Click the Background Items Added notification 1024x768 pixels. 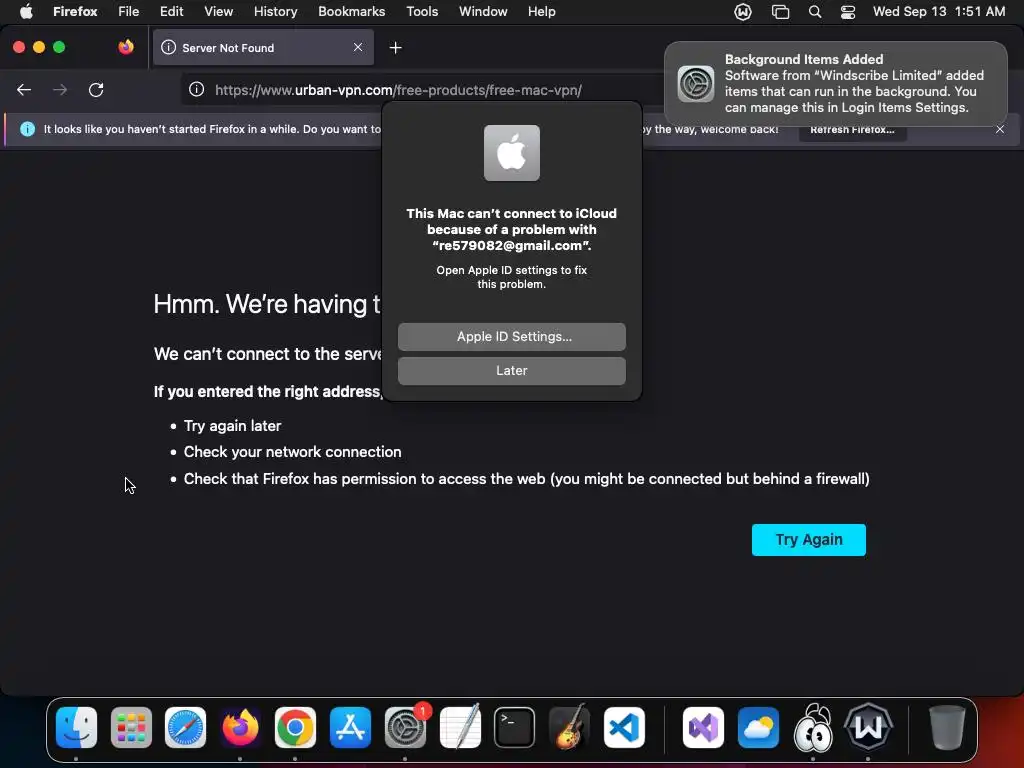tap(836, 84)
